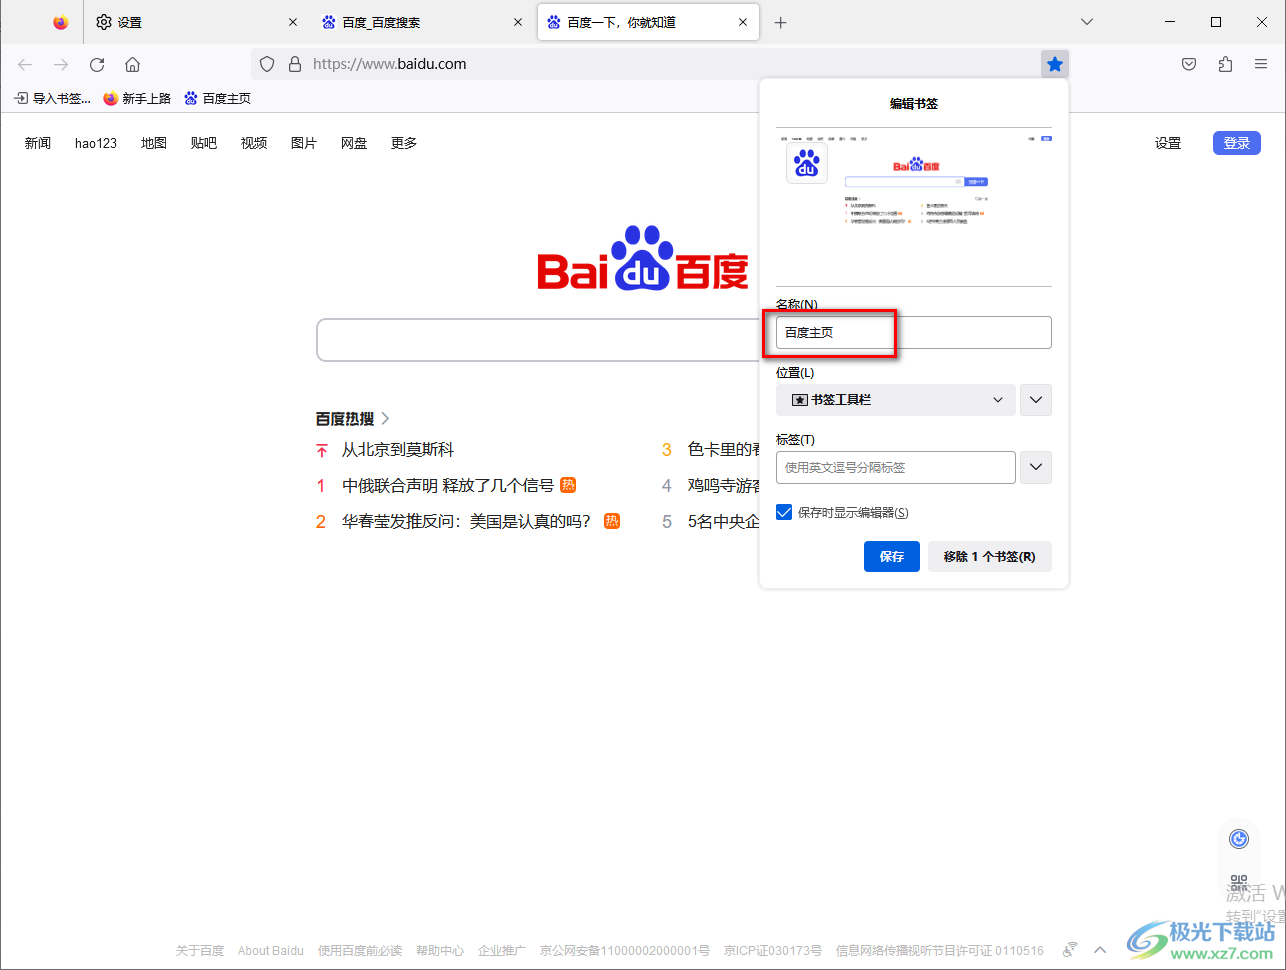This screenshot has width=1286, height=970.
Task: Open the 地图 link
Action: (x=154, y=143)
